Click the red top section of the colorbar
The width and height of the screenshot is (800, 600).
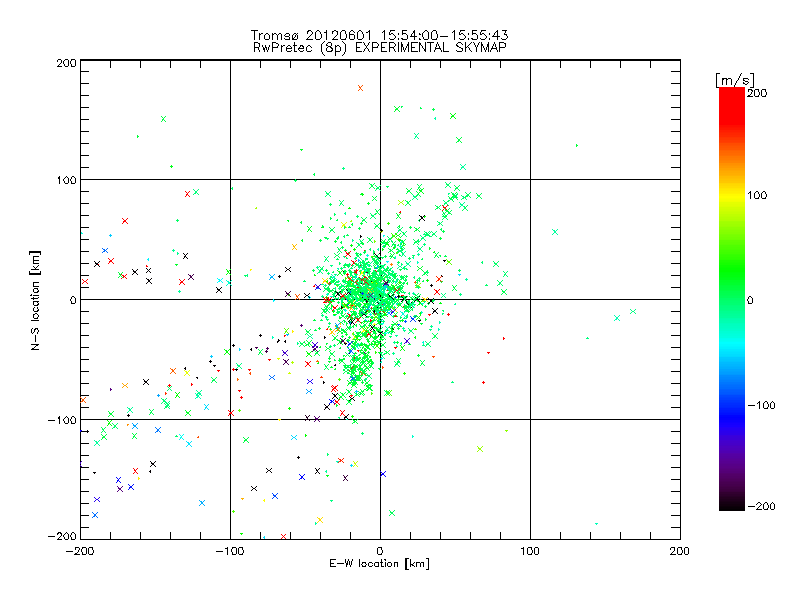[732, 107]
